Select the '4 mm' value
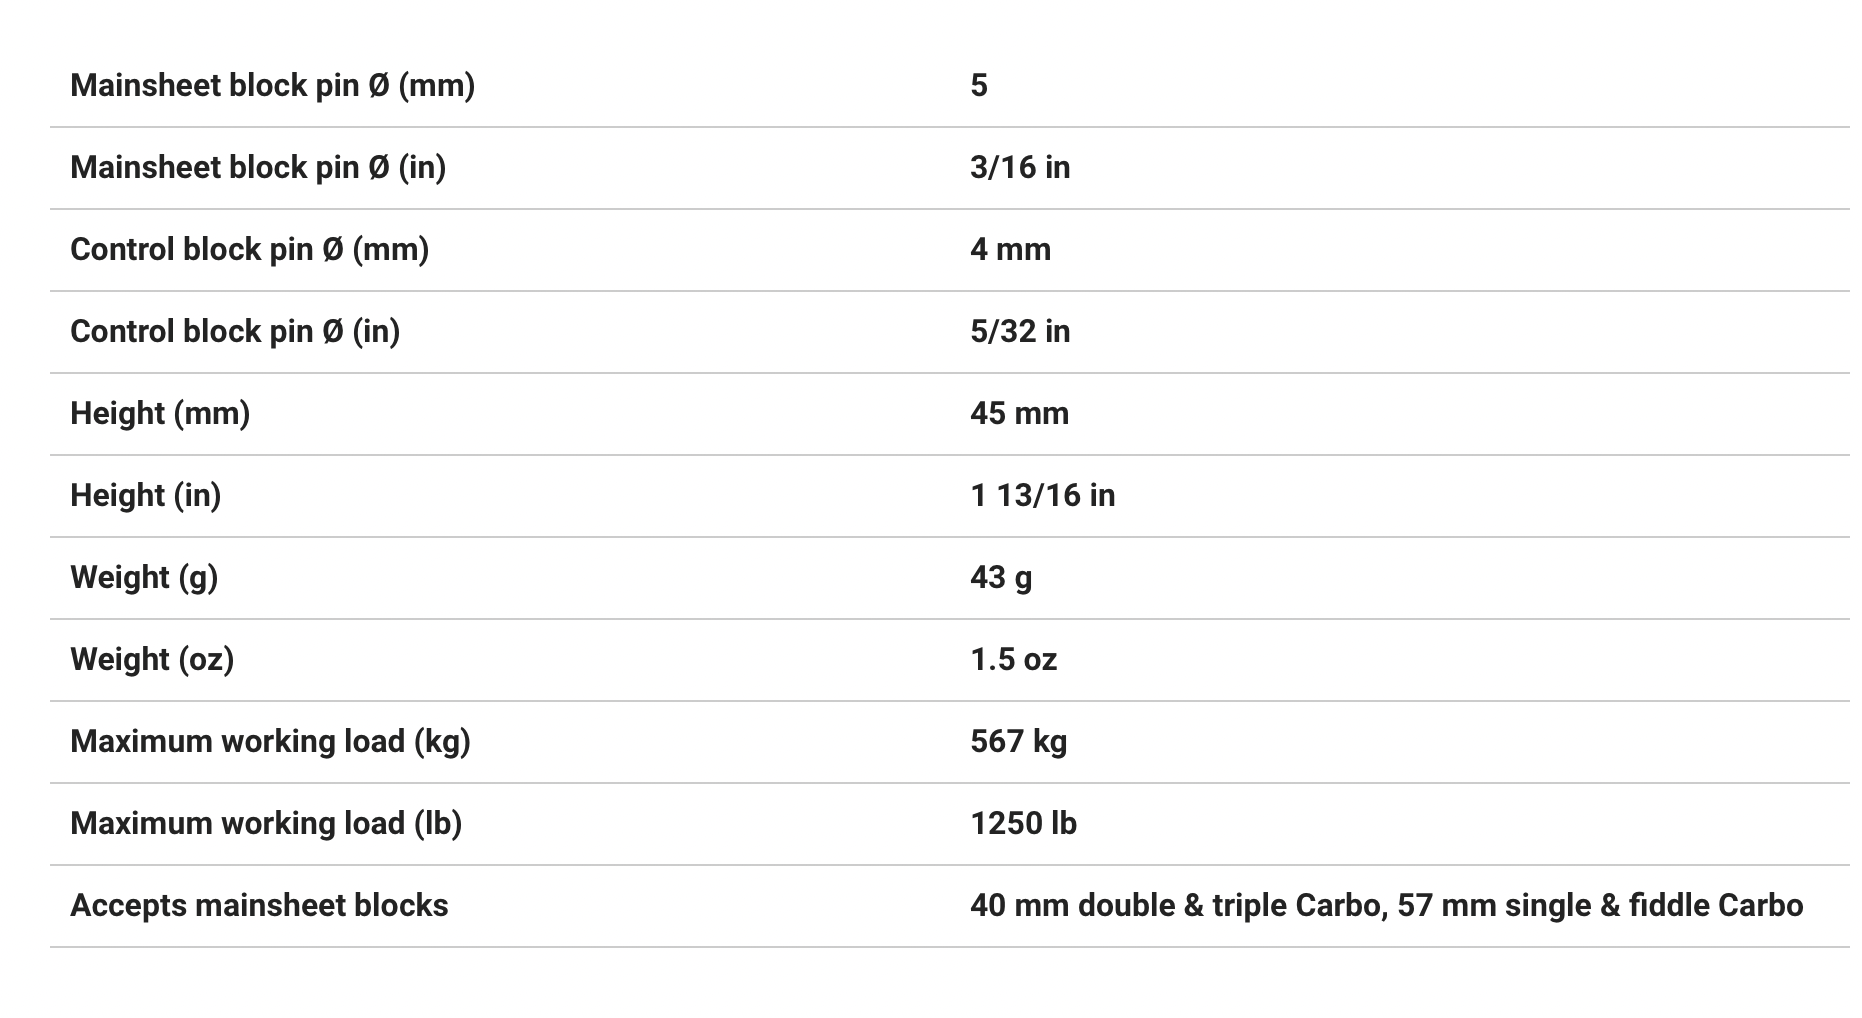 pyautogui.click(x=1010, y=250)
